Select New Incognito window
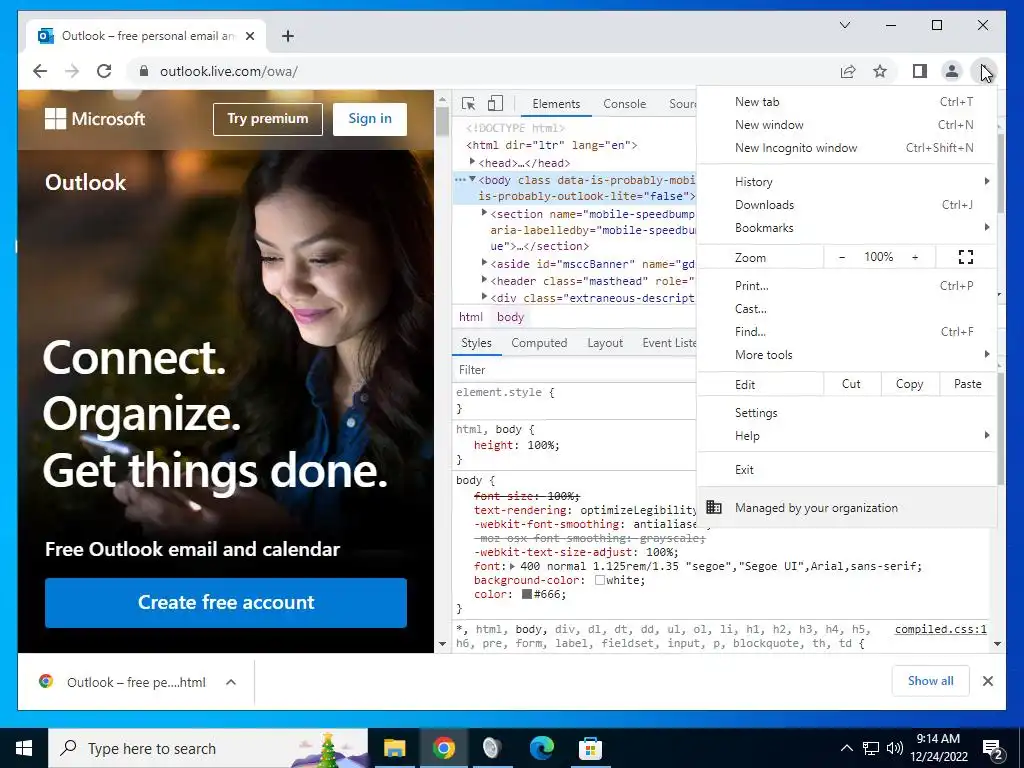 847,148
